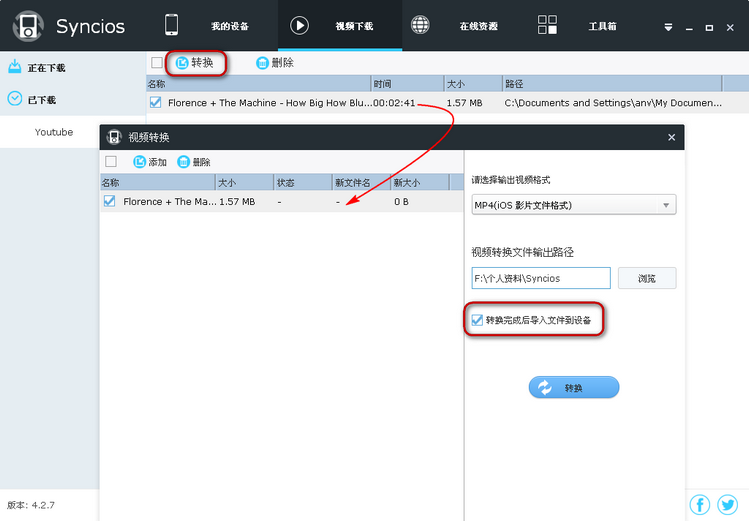Click the 大小 column header in the dialog
749x521 pixels.
pos(245,182)
